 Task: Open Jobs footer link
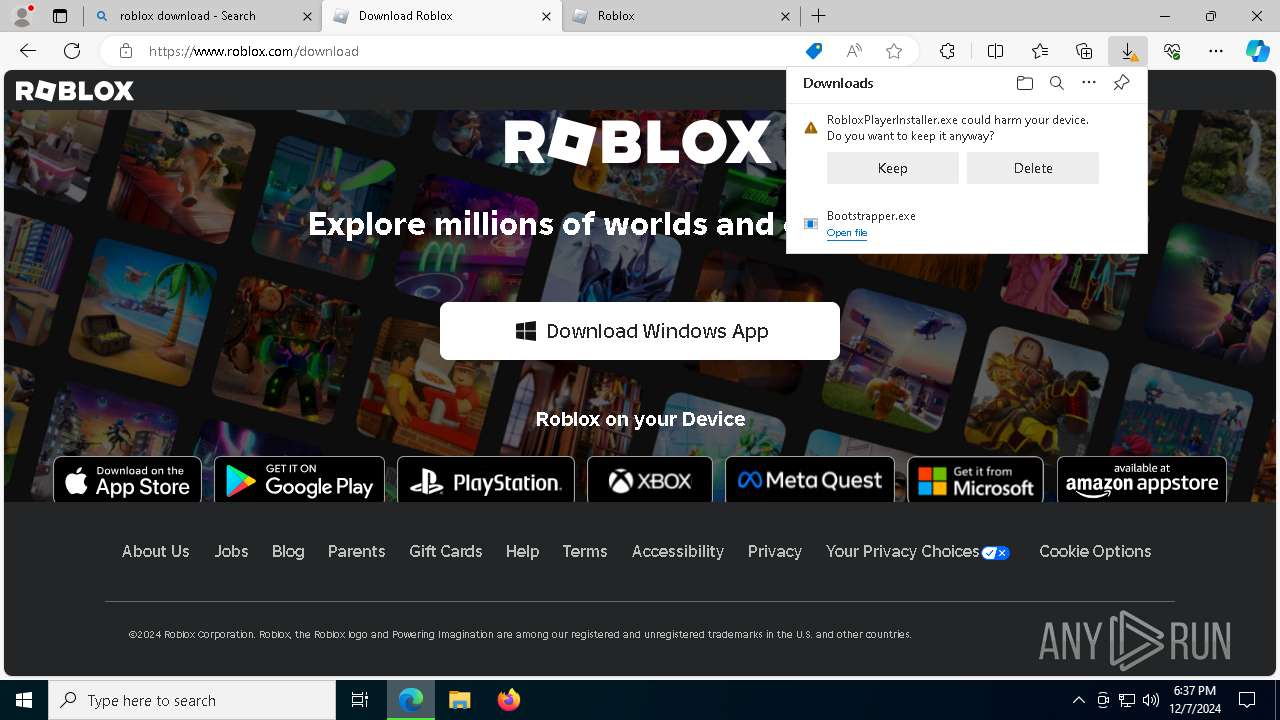click(231, 551)
